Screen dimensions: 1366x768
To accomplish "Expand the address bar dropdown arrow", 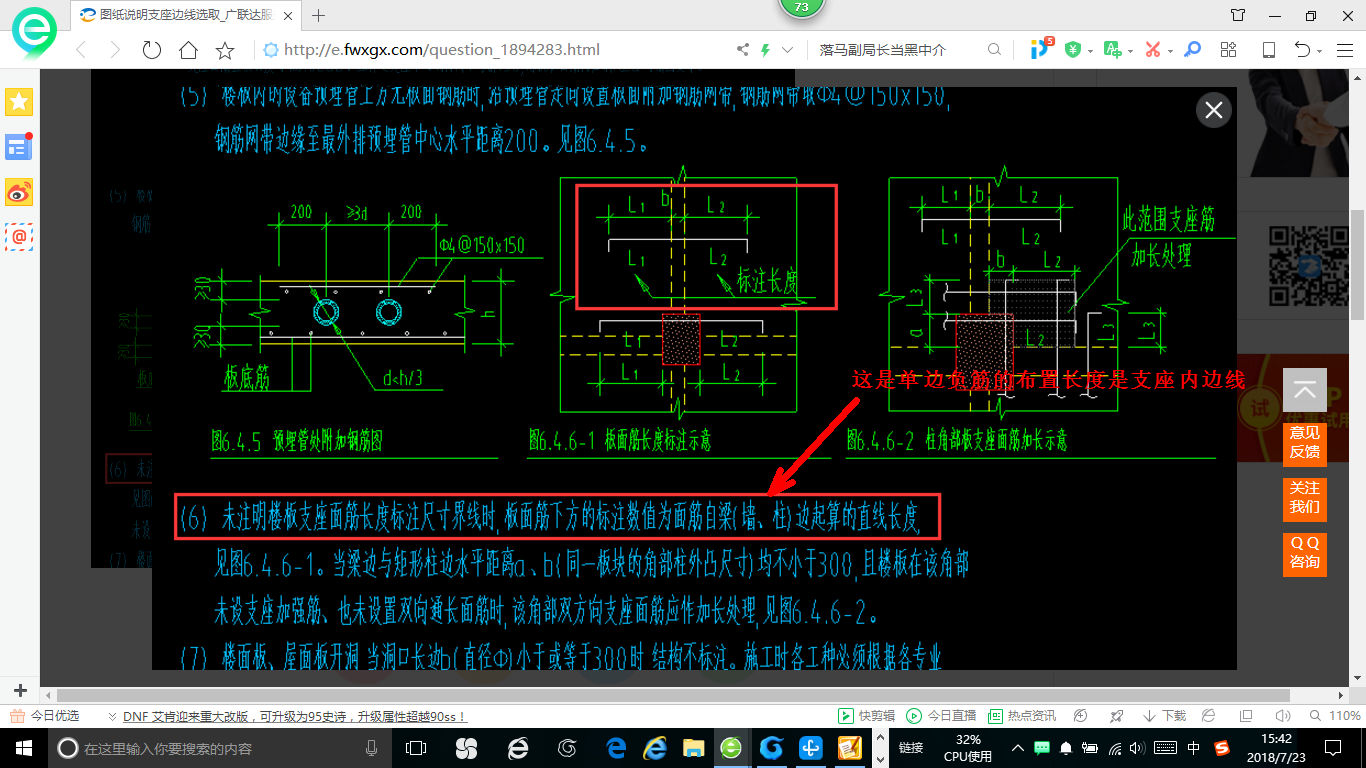I will [x=788, y=50].
